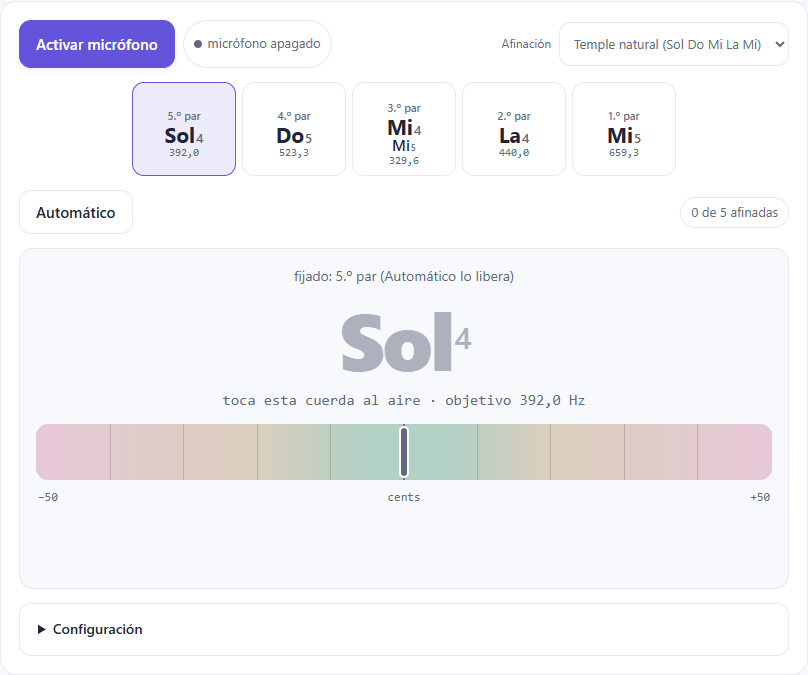
Task: Click the +50 label of meter
Action: 760,497
